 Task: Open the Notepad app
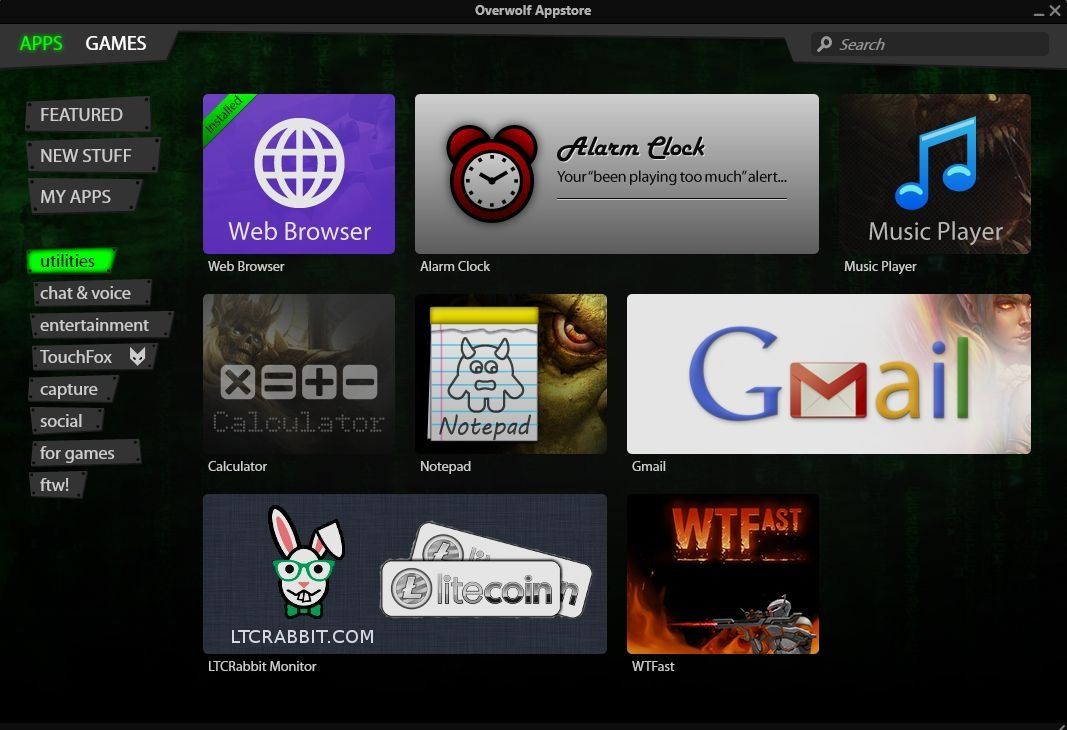(x=510, y=373)
